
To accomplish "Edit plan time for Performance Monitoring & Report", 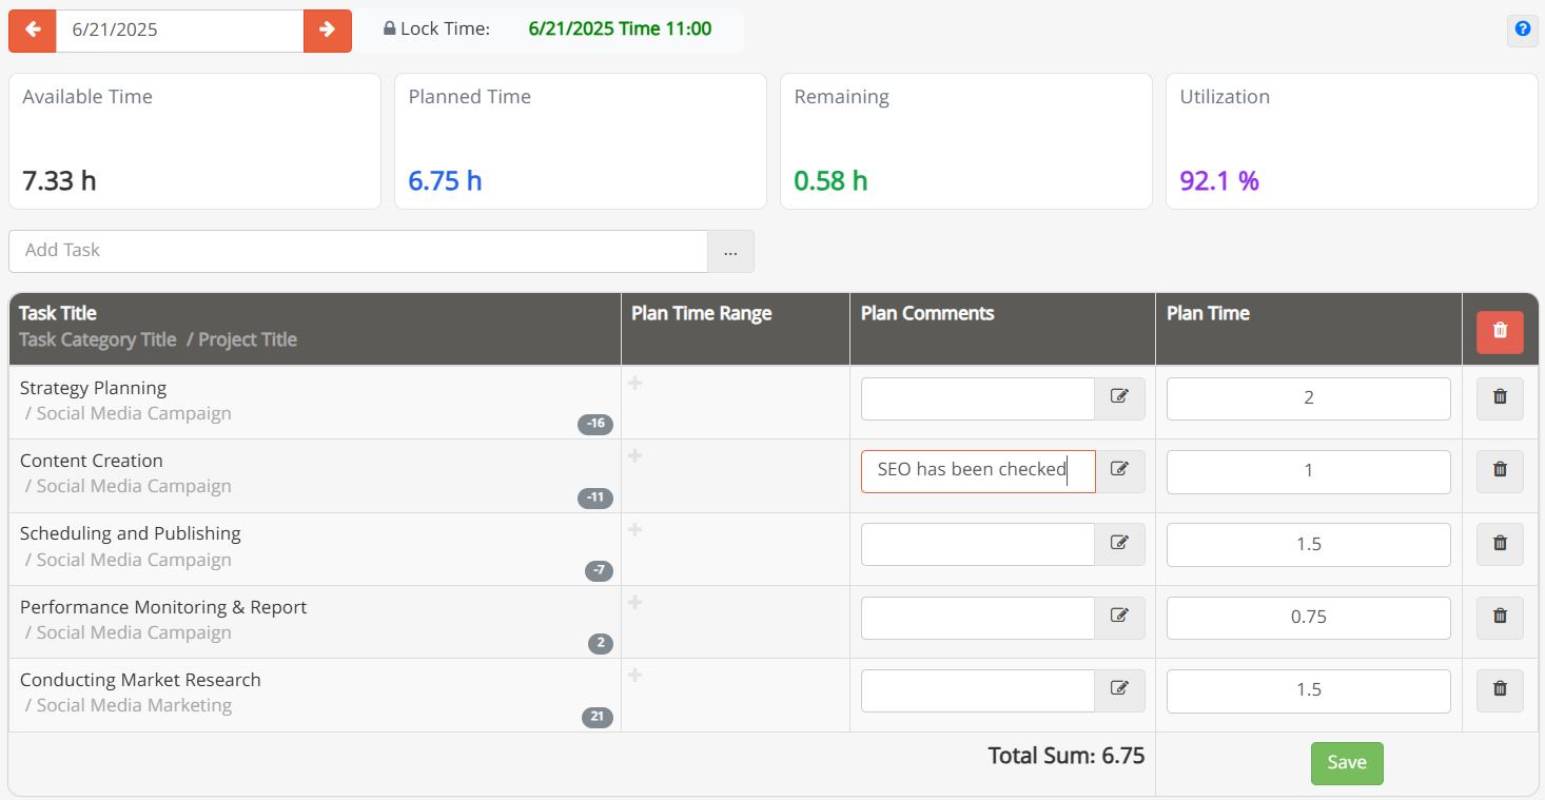I will click(1308, 618).
